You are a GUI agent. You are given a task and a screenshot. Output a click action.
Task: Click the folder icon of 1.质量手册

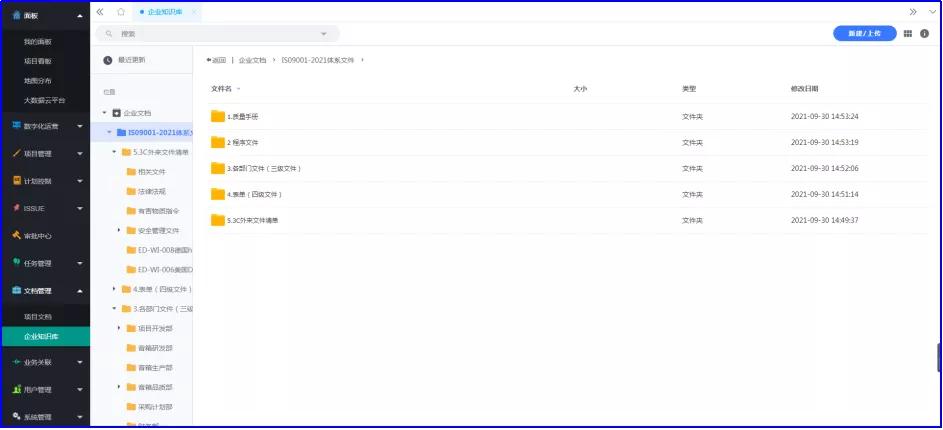(x=218, y=116)
